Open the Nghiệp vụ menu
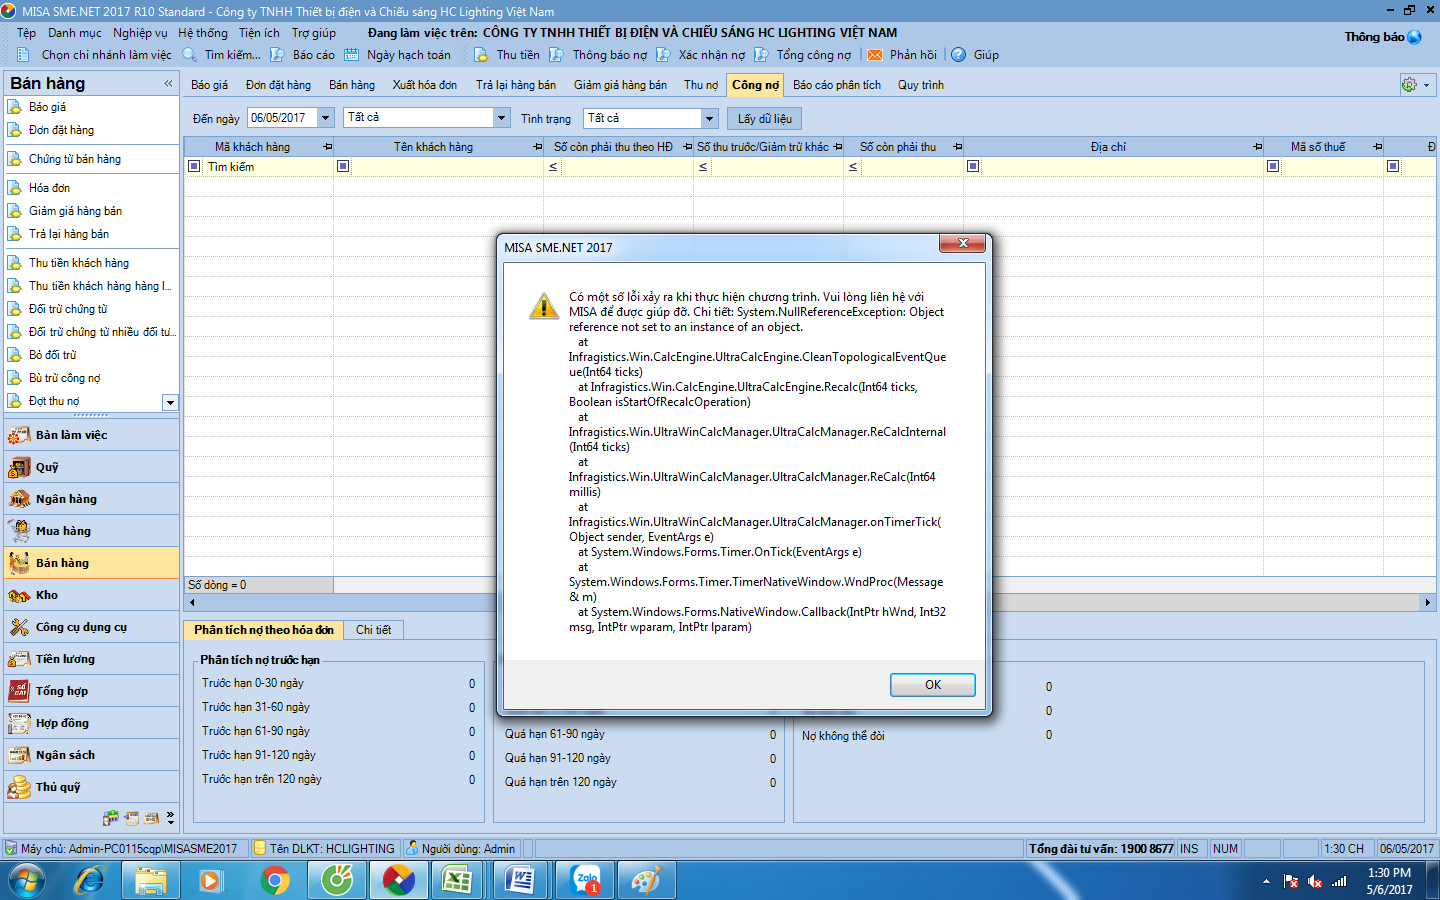 140,33
